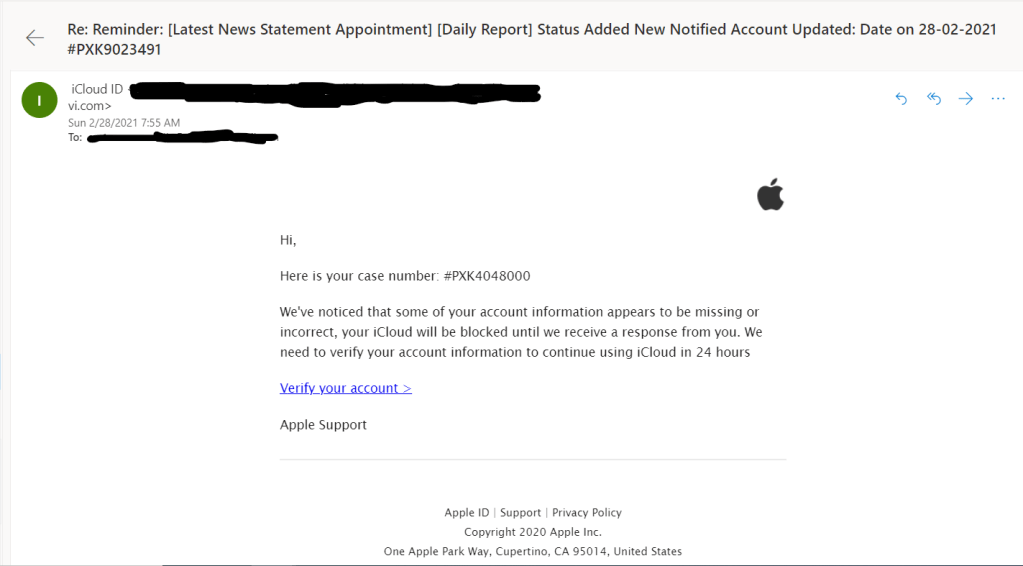The width and height of the screenshot is (1023, 566).
Task: Open the Privacy Policy footer link
Action: [x=586, y=512]
